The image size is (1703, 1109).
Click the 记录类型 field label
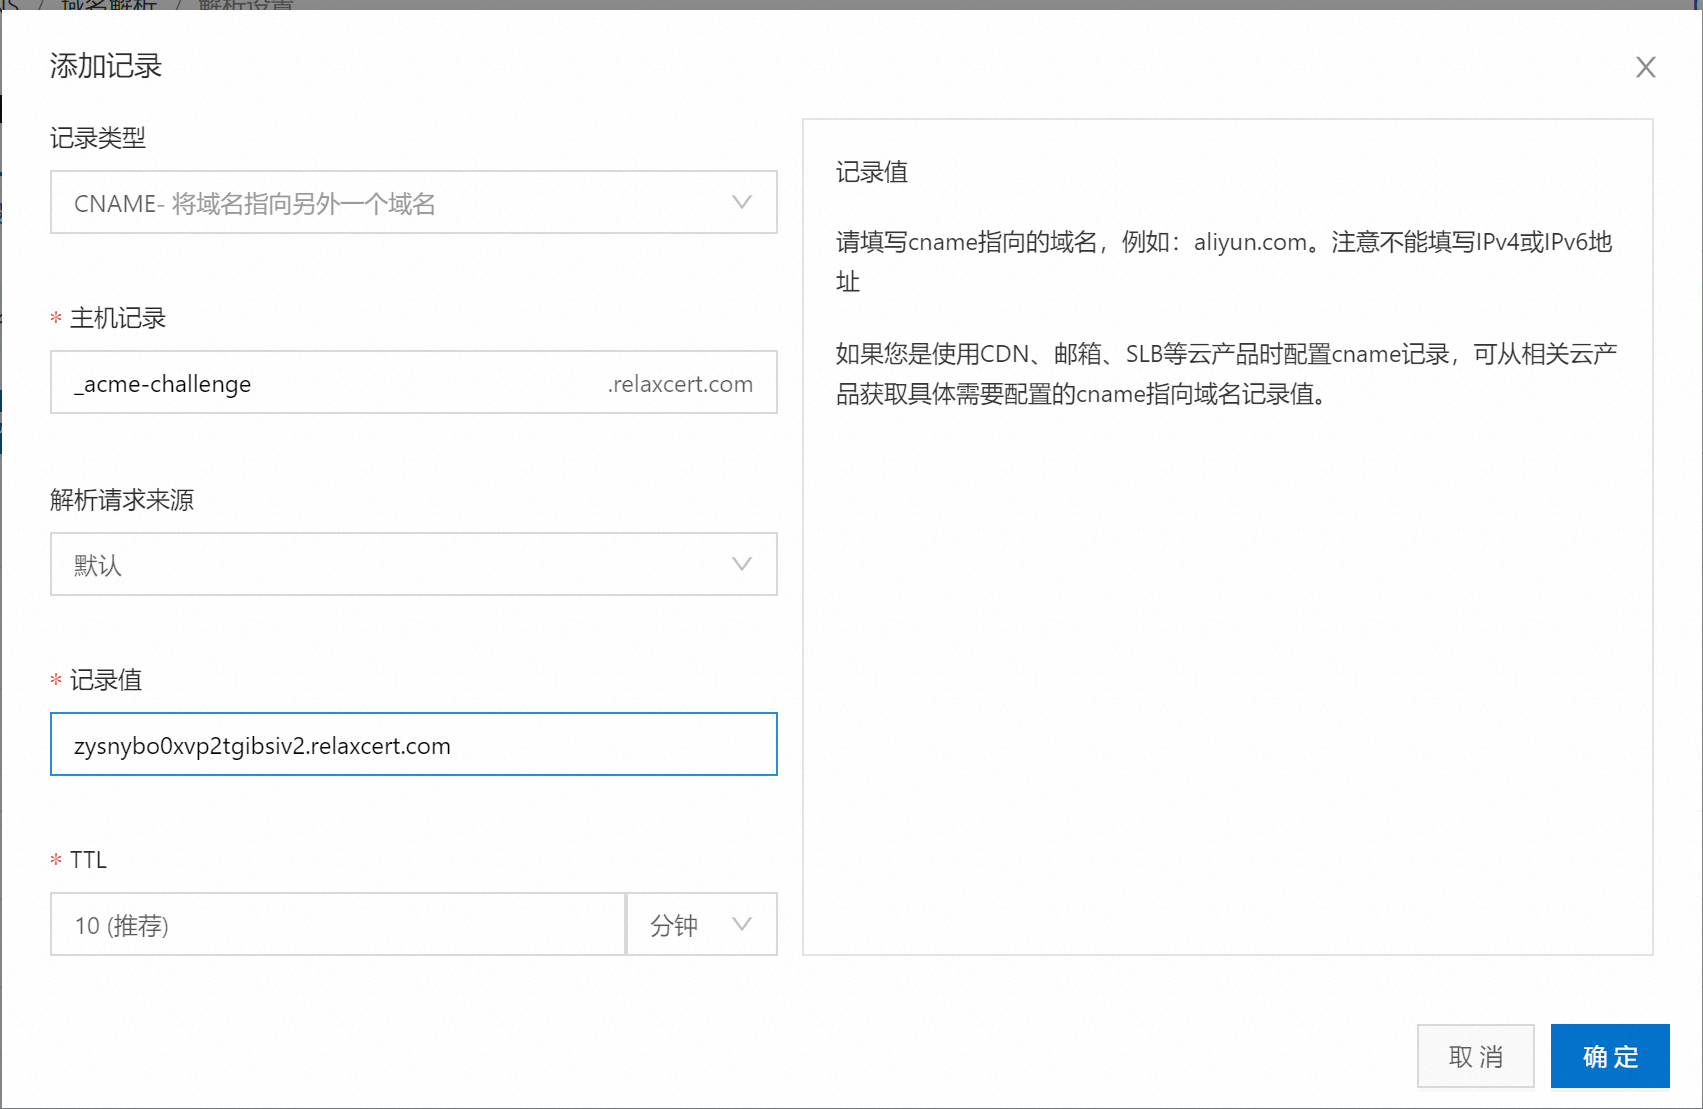coord(98,138)
